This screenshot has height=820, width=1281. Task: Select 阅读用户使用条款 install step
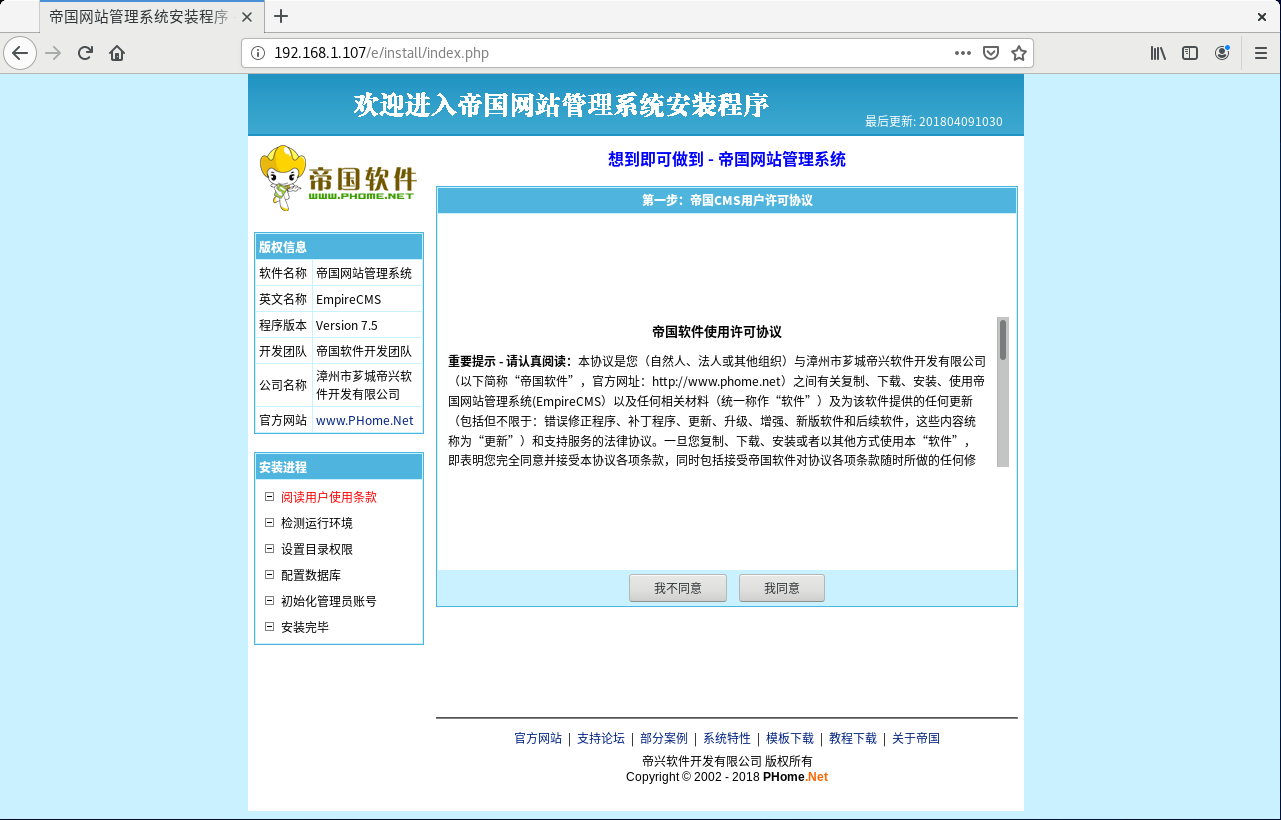point(329,497)
